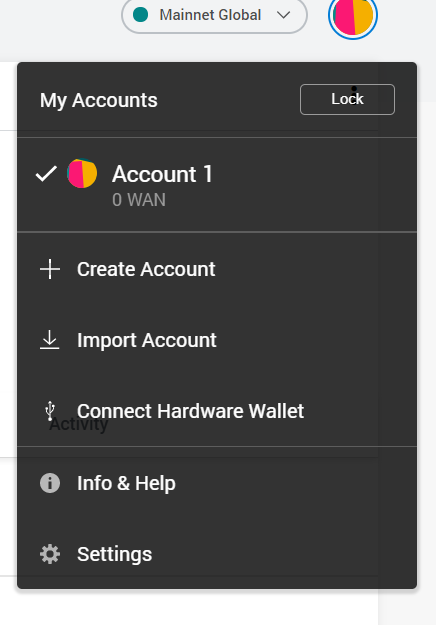This screenshot has height=625, width=436.
Task: Open Info & Help
Action: pos(217,483)
